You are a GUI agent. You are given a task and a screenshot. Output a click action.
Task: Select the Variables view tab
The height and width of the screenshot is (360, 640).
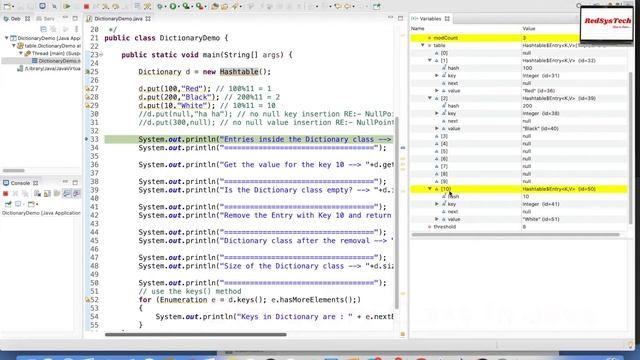430,19
